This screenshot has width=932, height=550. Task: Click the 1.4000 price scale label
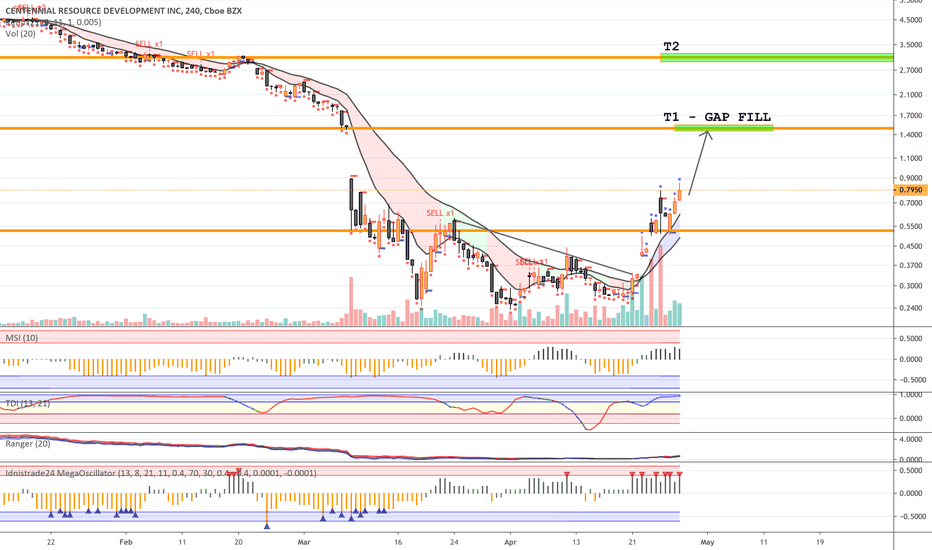click(x=911, y=136)
